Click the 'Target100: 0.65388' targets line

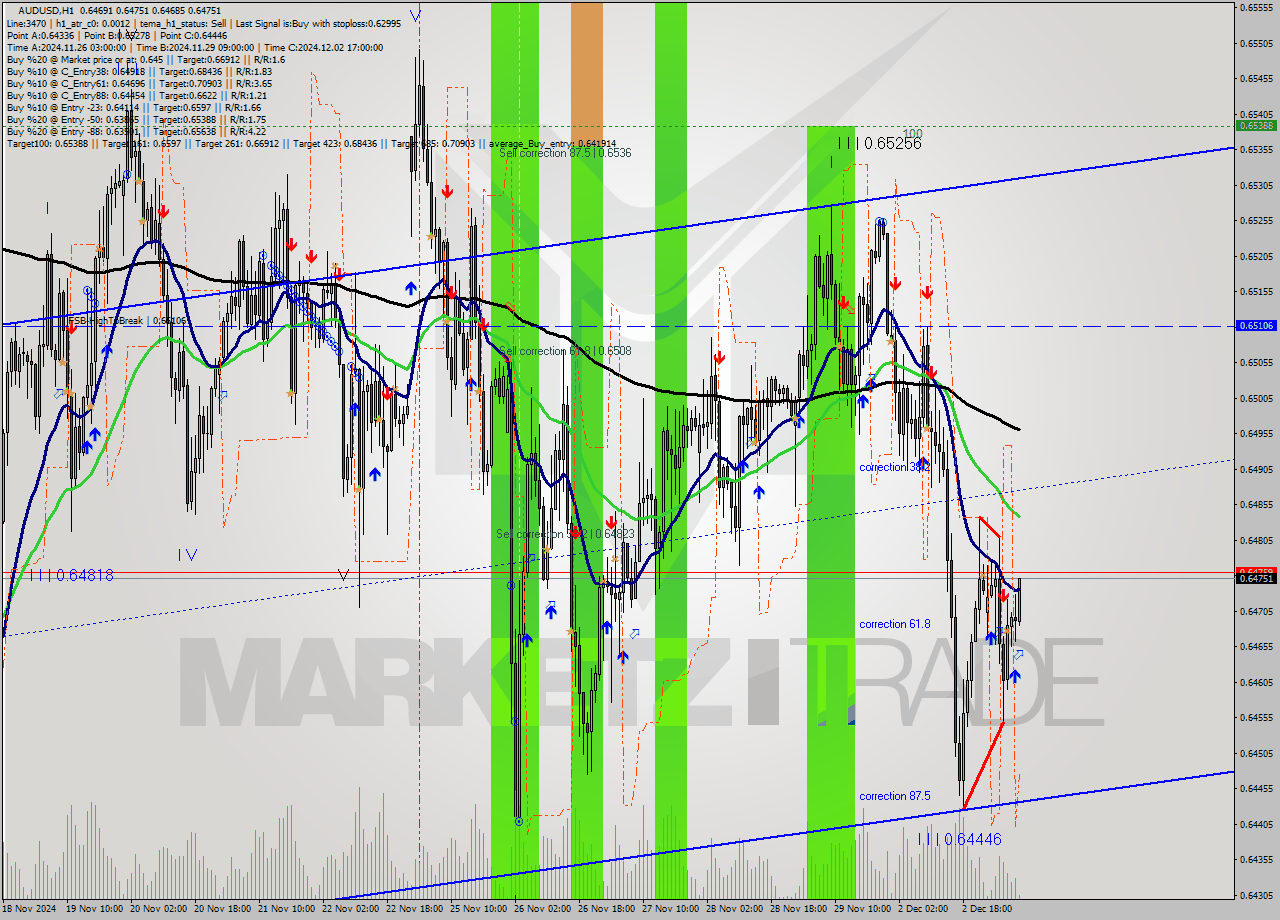(x=311, y=144)
